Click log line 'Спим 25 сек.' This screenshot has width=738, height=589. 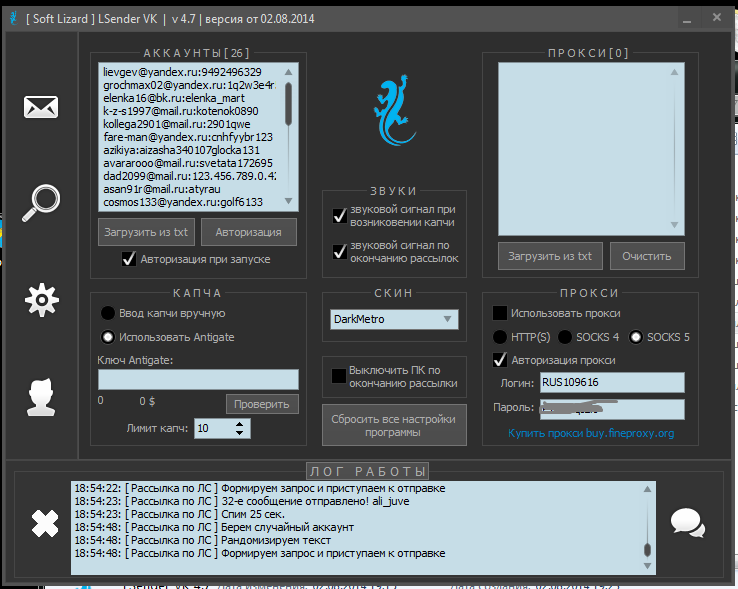[x=180, y=514]
